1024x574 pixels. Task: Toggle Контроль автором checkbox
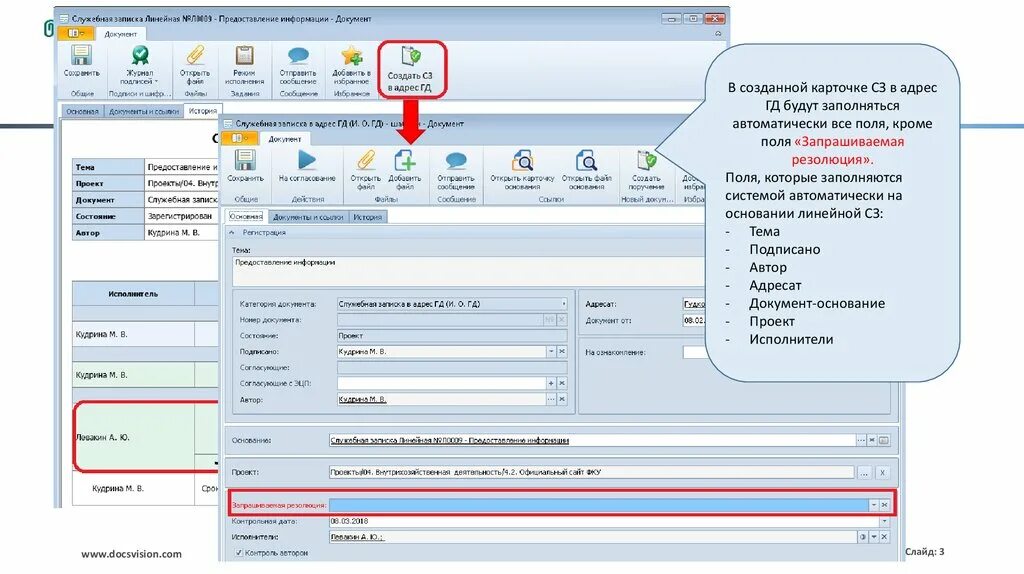[x=238, y=552]
